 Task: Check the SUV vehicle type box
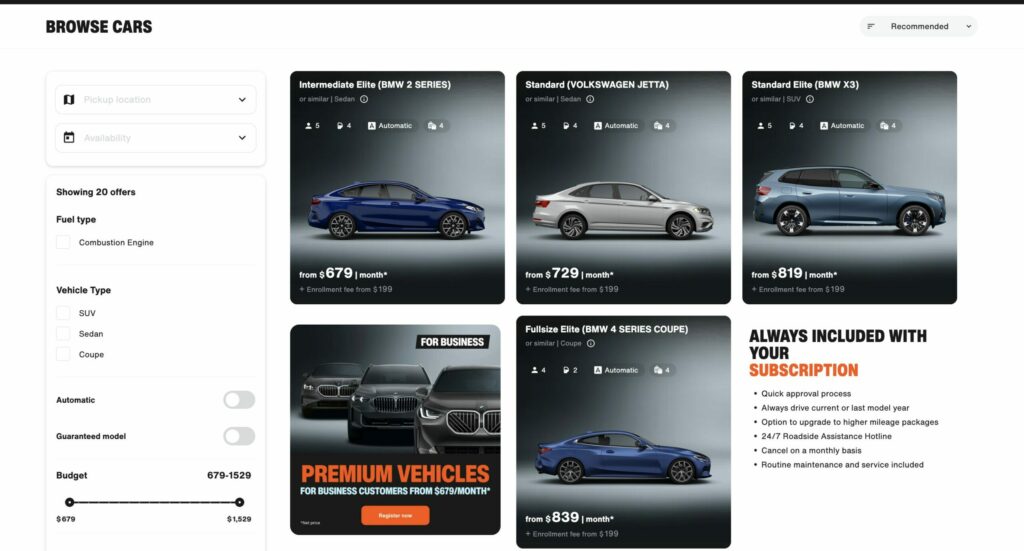63,313
